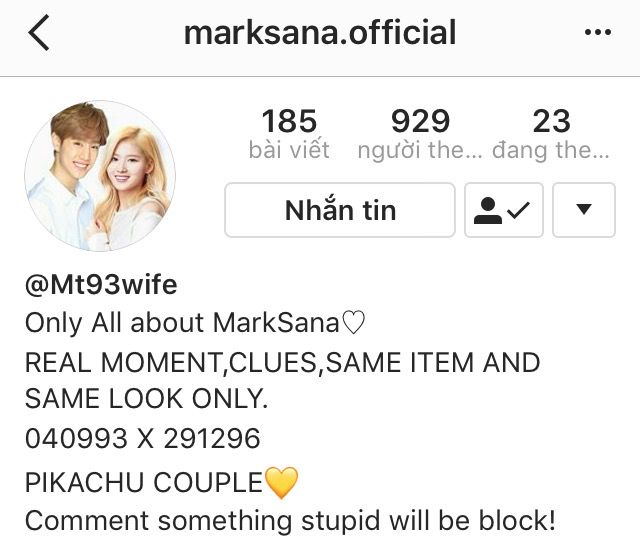Tap the Nhắn tin message button

340,210
